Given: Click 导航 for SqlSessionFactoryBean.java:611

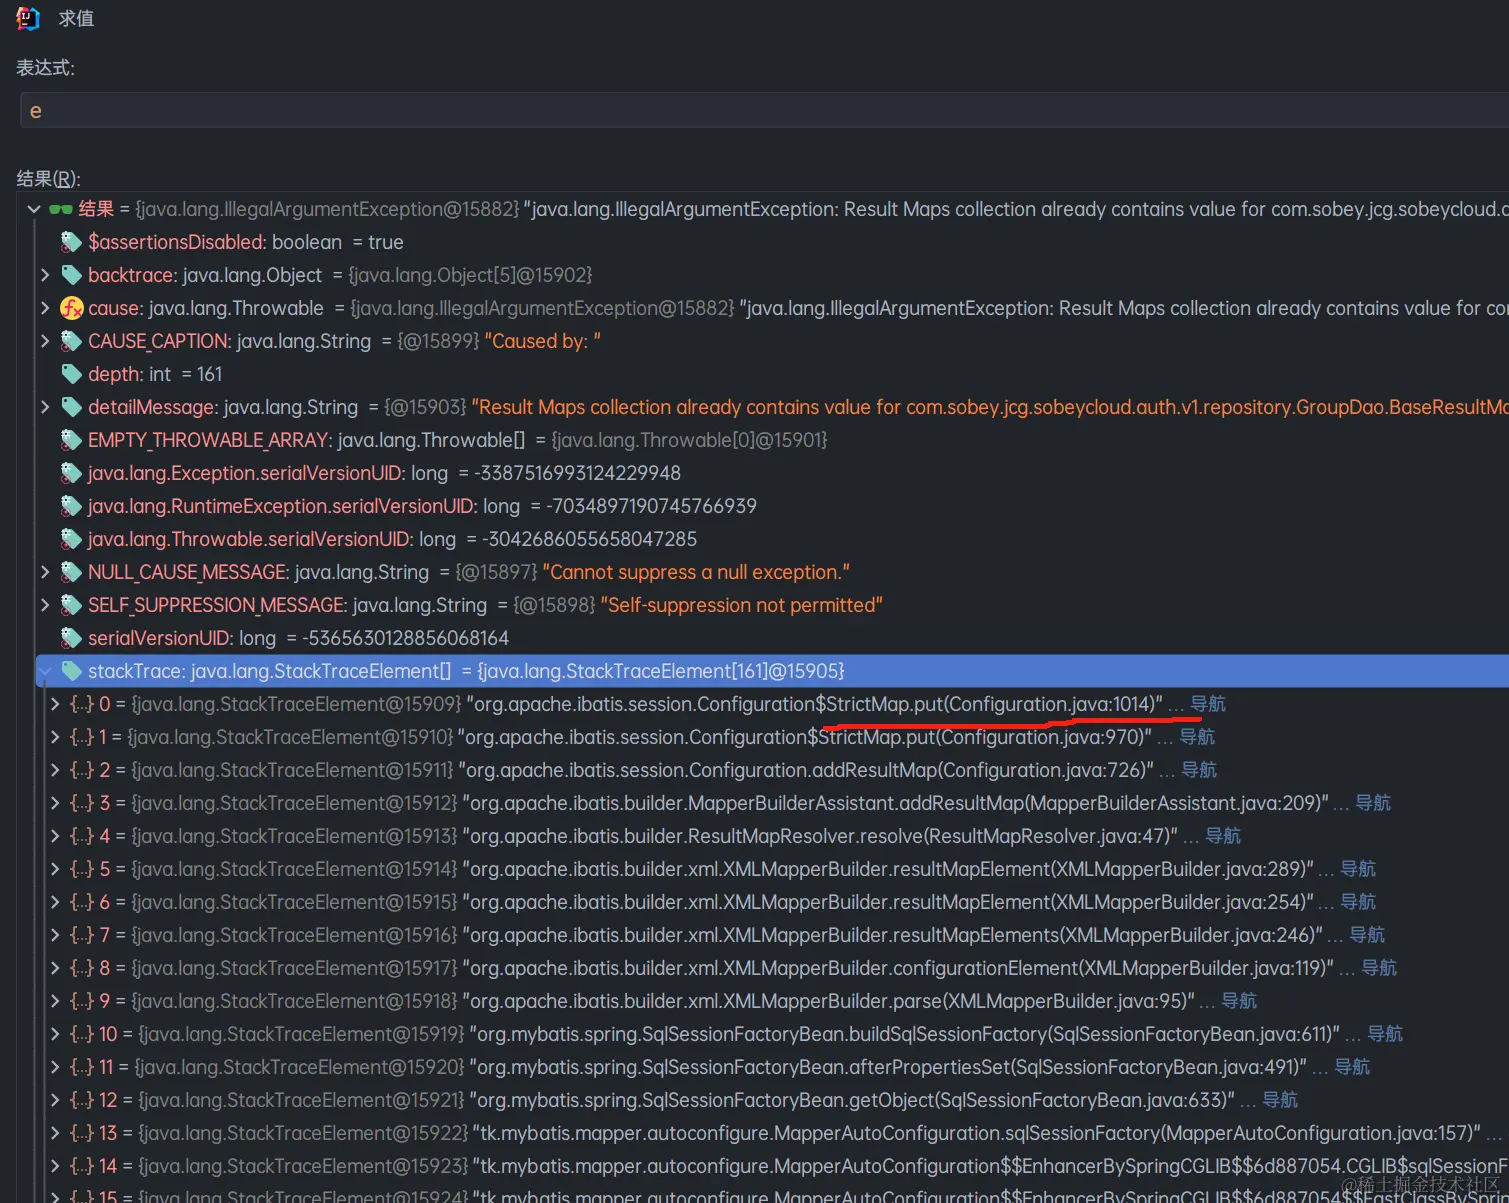Looking at the screenshot, I should click(x=1385, y=1034).
